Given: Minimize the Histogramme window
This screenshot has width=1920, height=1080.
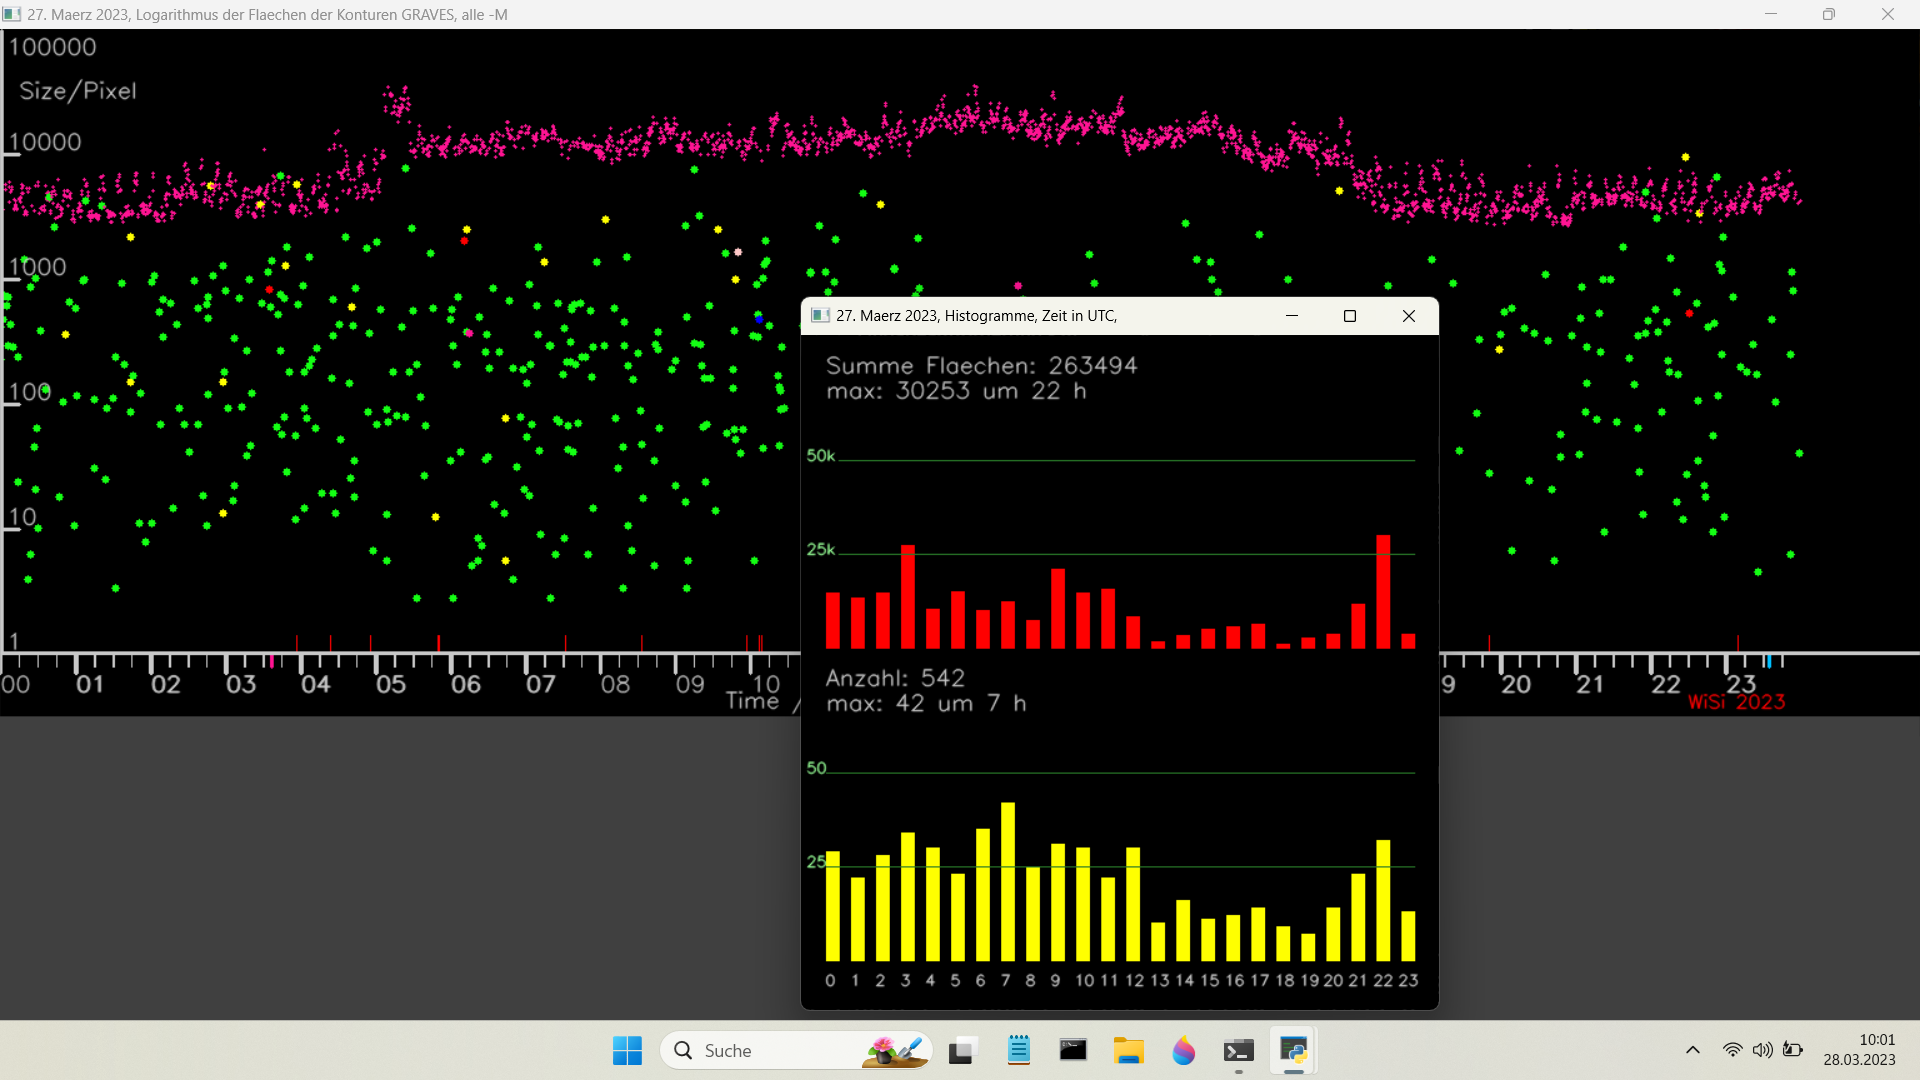Looking at the screenshot, I should pos(1292,316).
